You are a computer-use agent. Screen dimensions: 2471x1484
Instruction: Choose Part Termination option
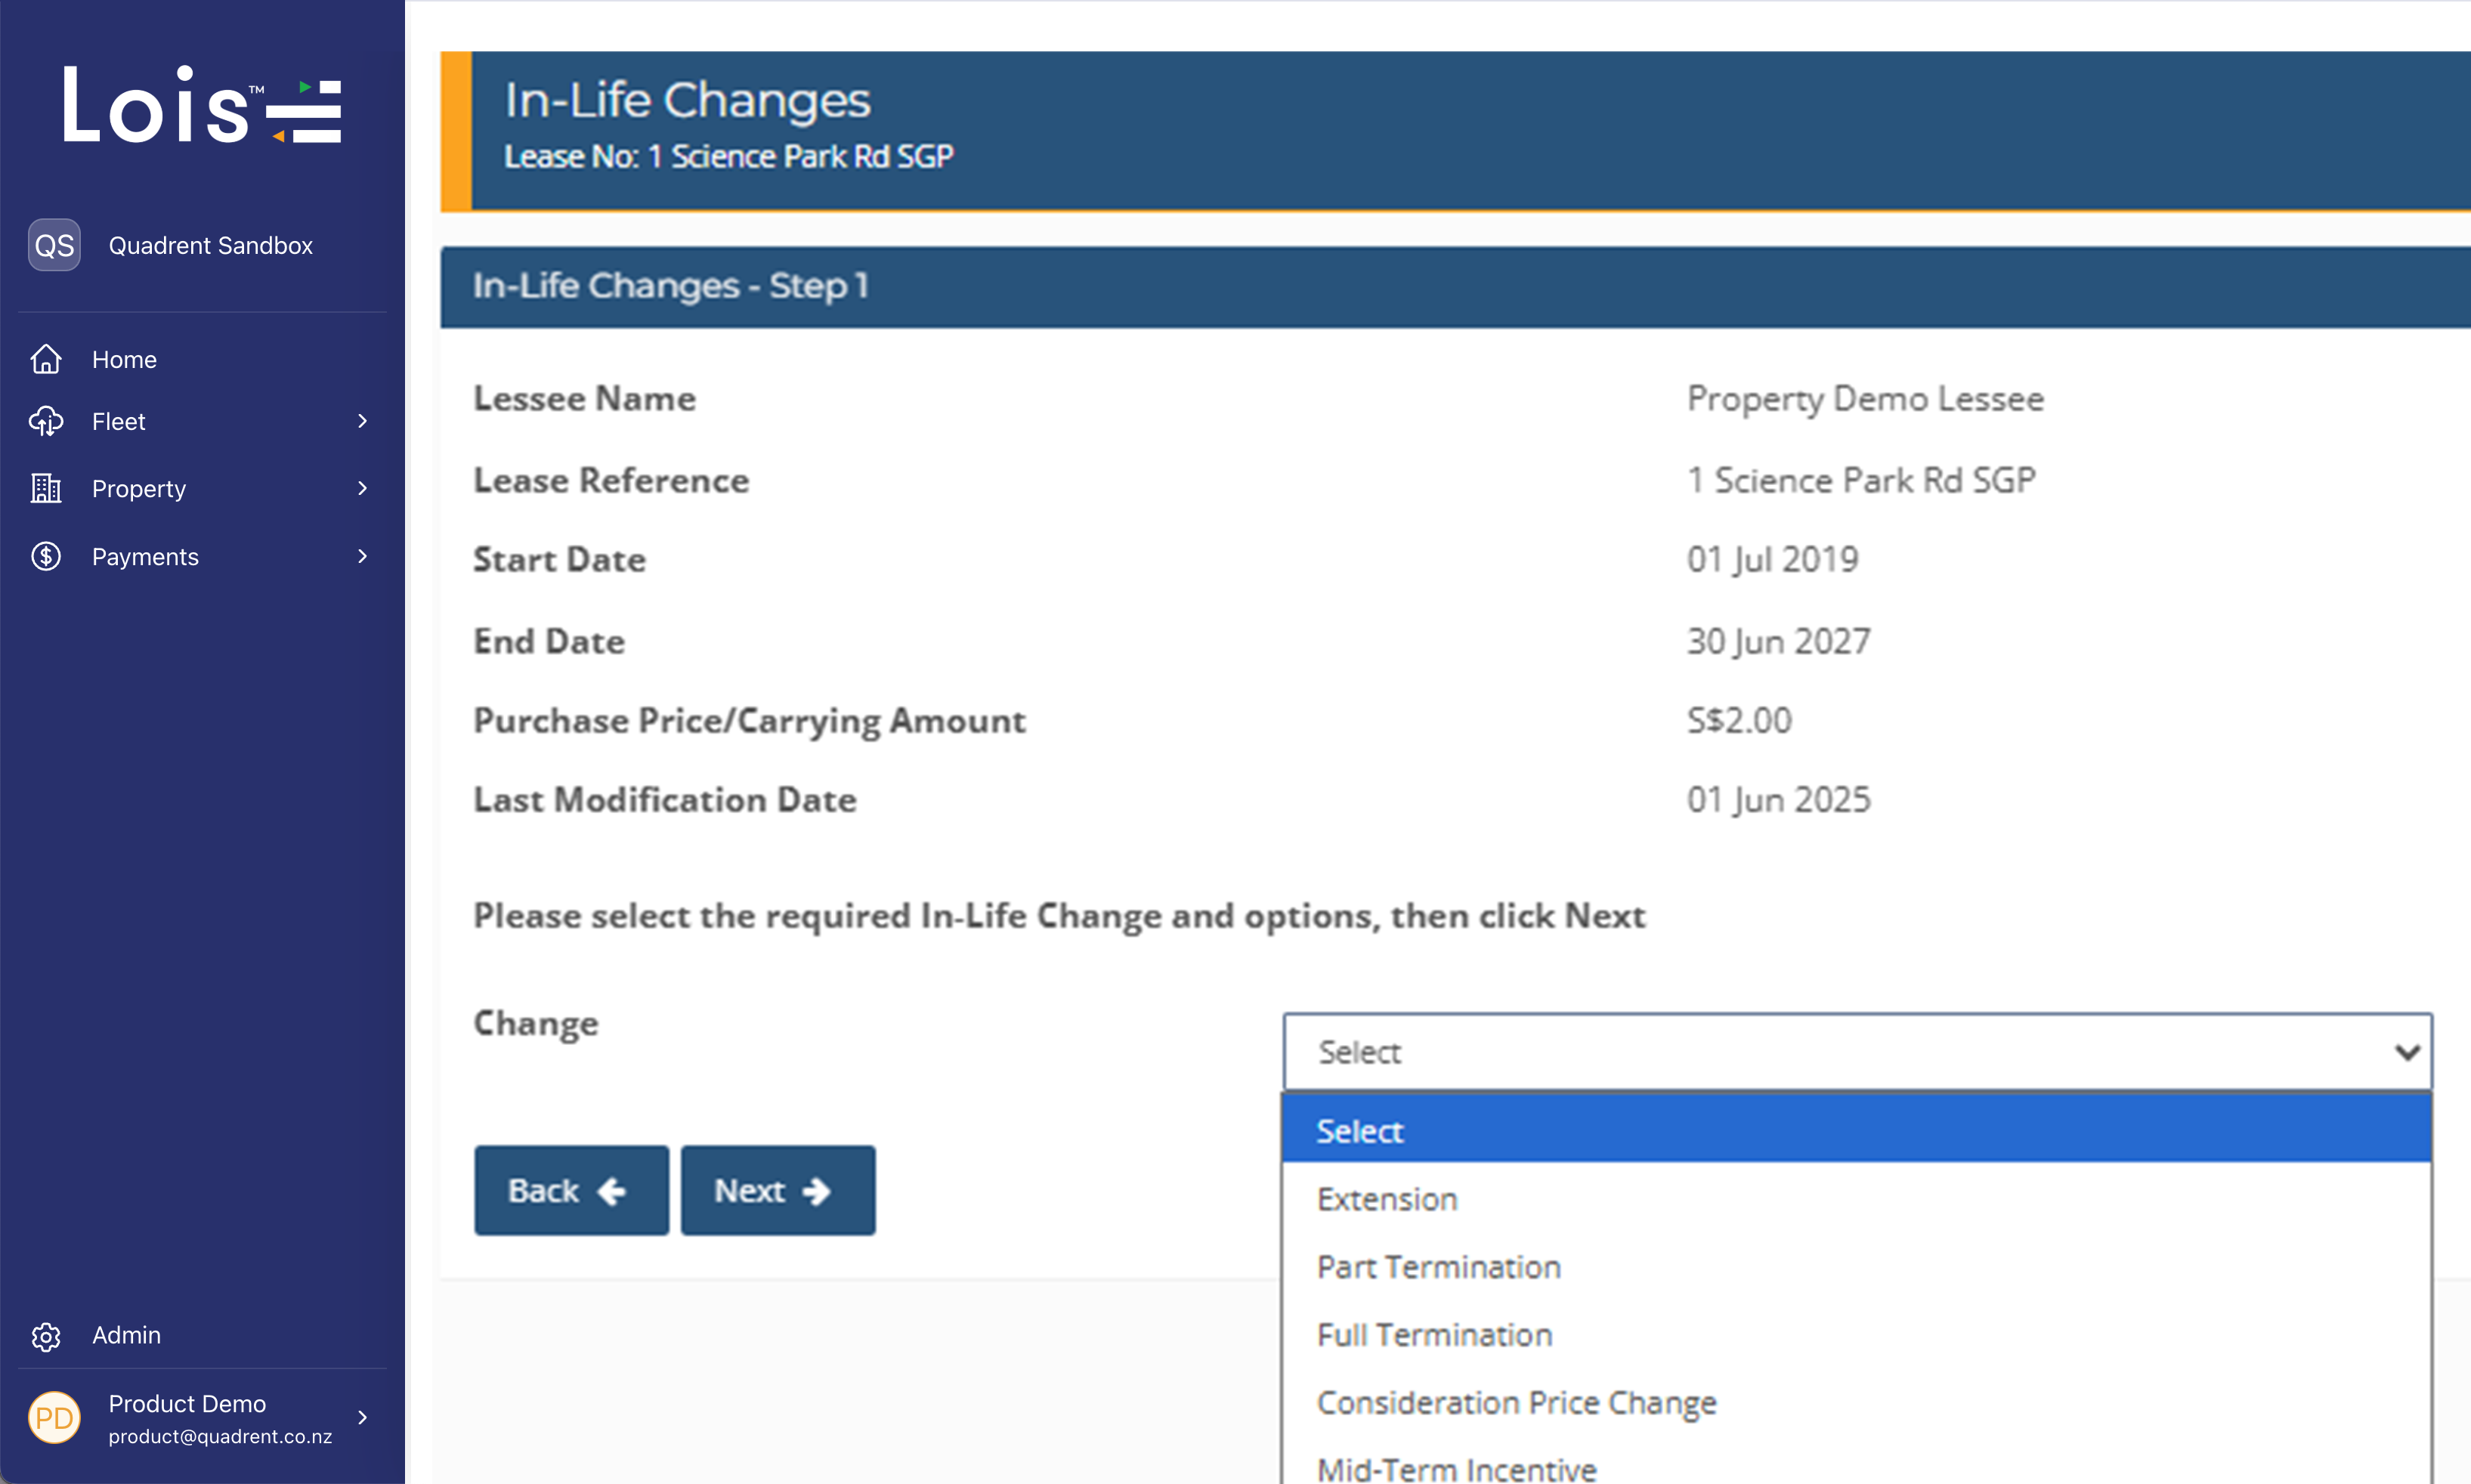click(x=1438, y=1267)
